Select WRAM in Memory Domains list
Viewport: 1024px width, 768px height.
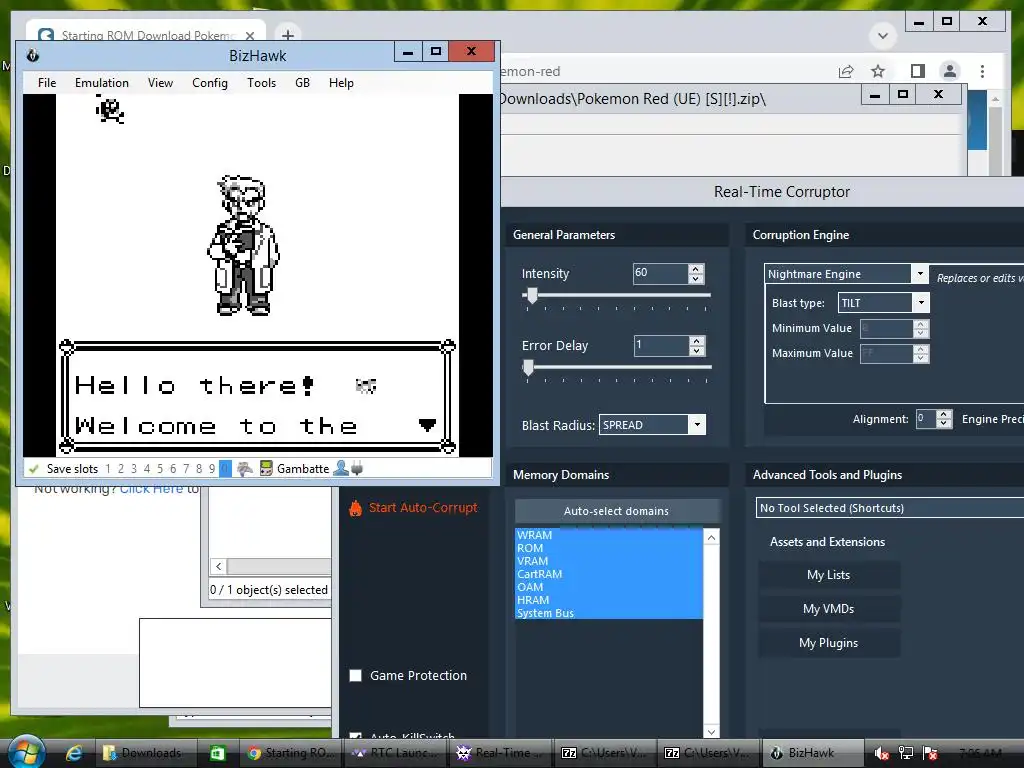[x=609, y=535]
